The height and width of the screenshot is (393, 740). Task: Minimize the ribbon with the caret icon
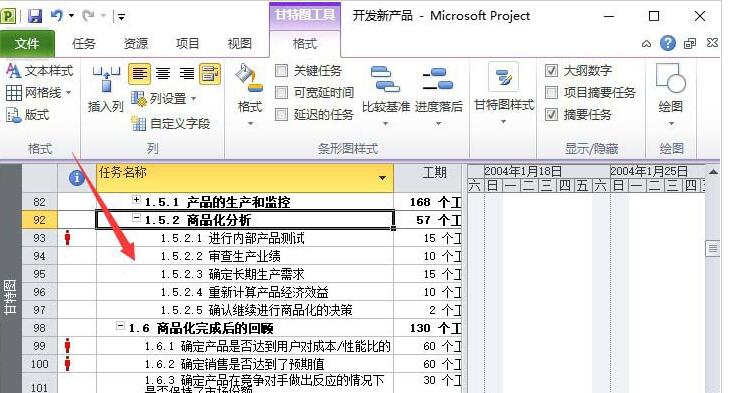point(646,44)
